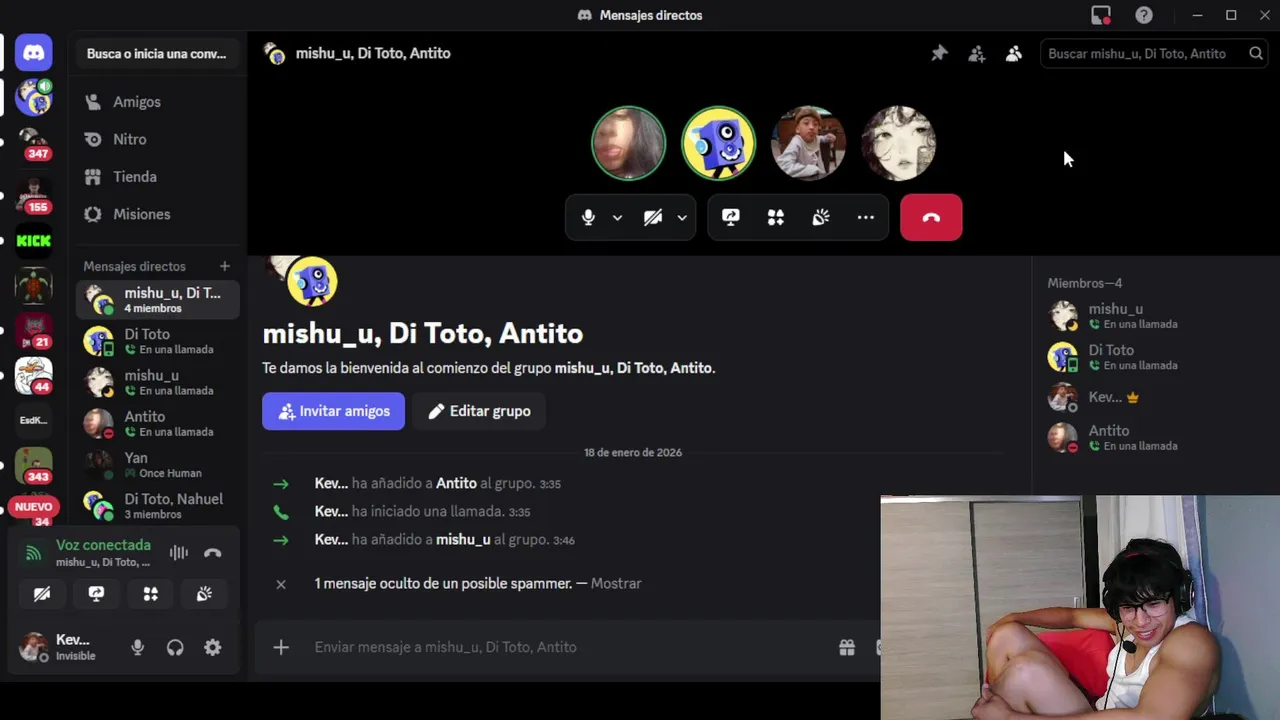The image size is (1280, 720).
Task: Focus the Buscar mishu_u, Di Toto, Antito search
Action: [1155, 54]
